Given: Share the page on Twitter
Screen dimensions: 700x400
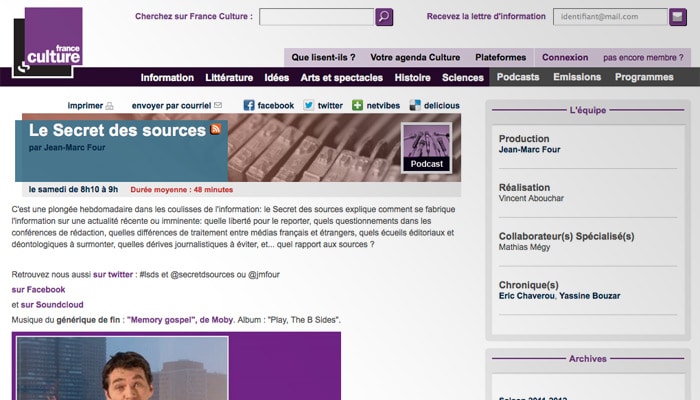Looking at the screenshot, I should [323, 105].
